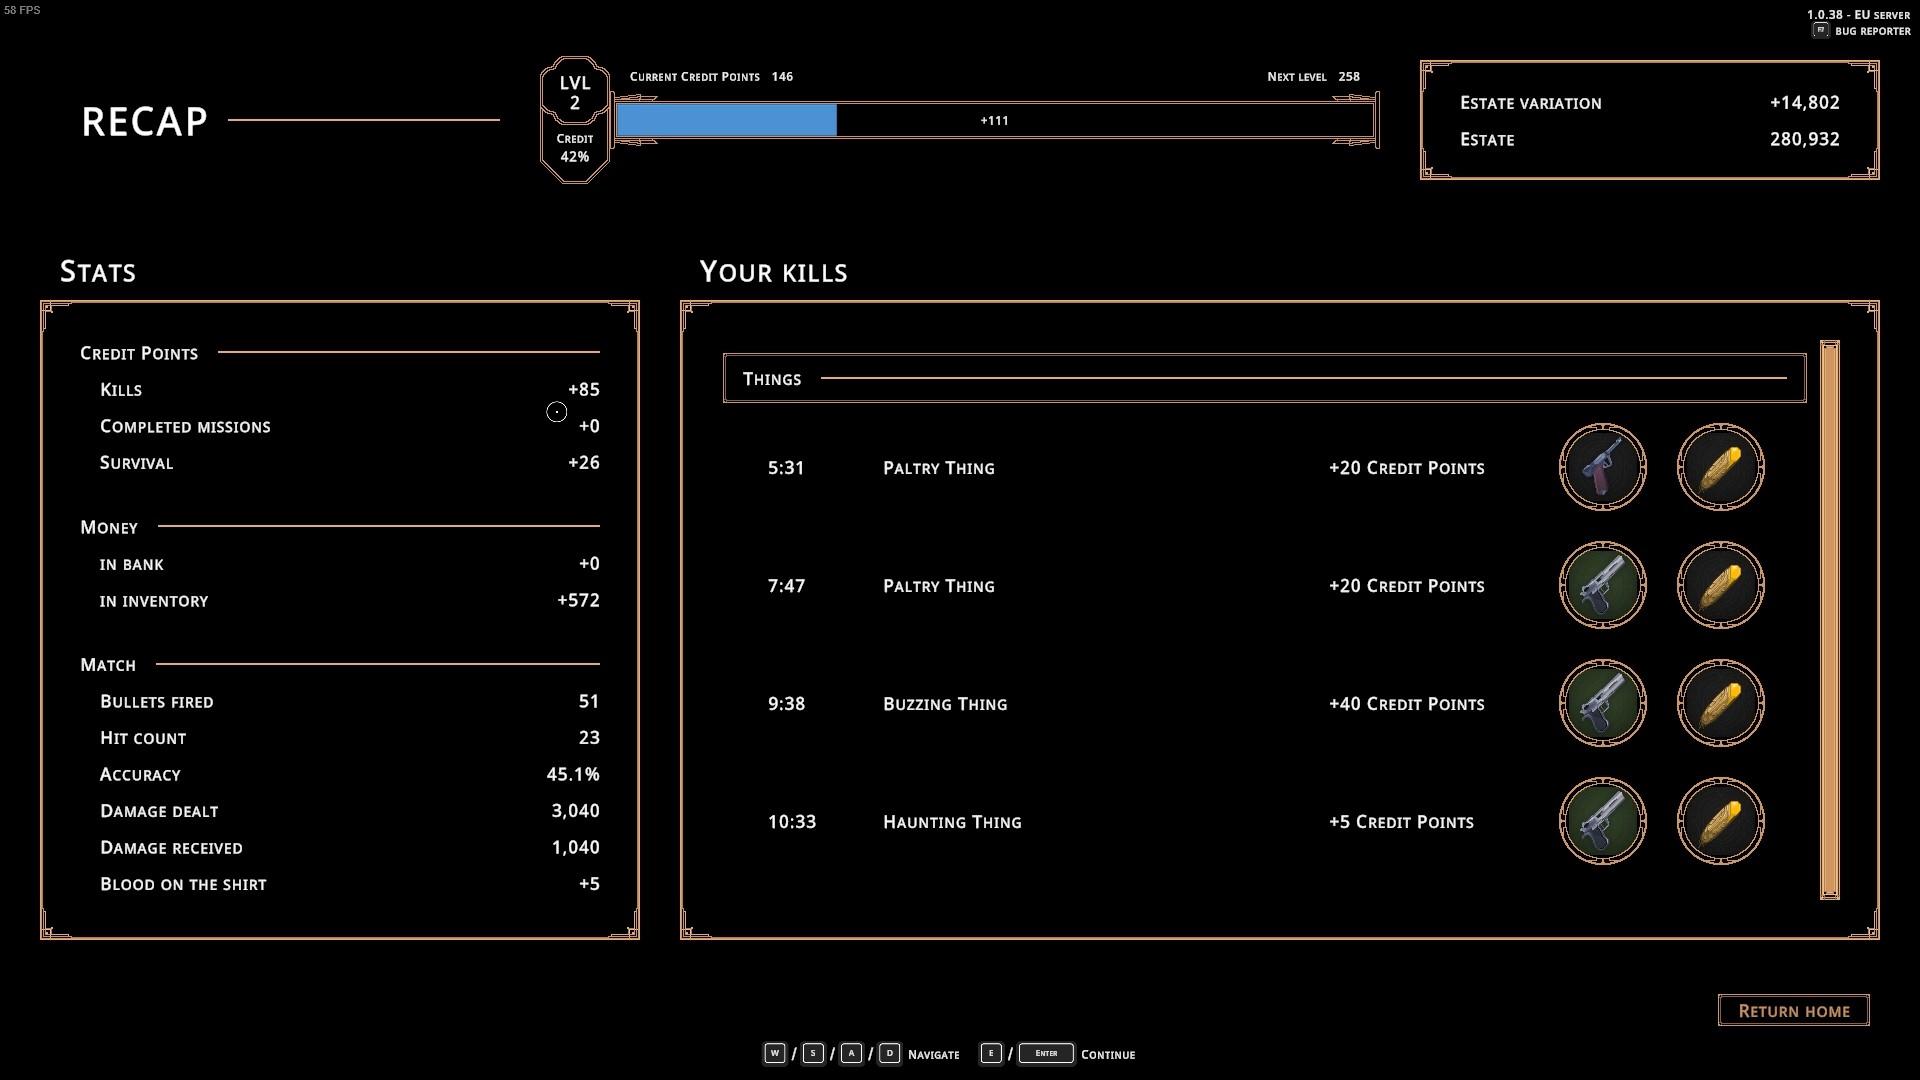Click the pistol icon for 5:31 kill

pos(1602,467)
